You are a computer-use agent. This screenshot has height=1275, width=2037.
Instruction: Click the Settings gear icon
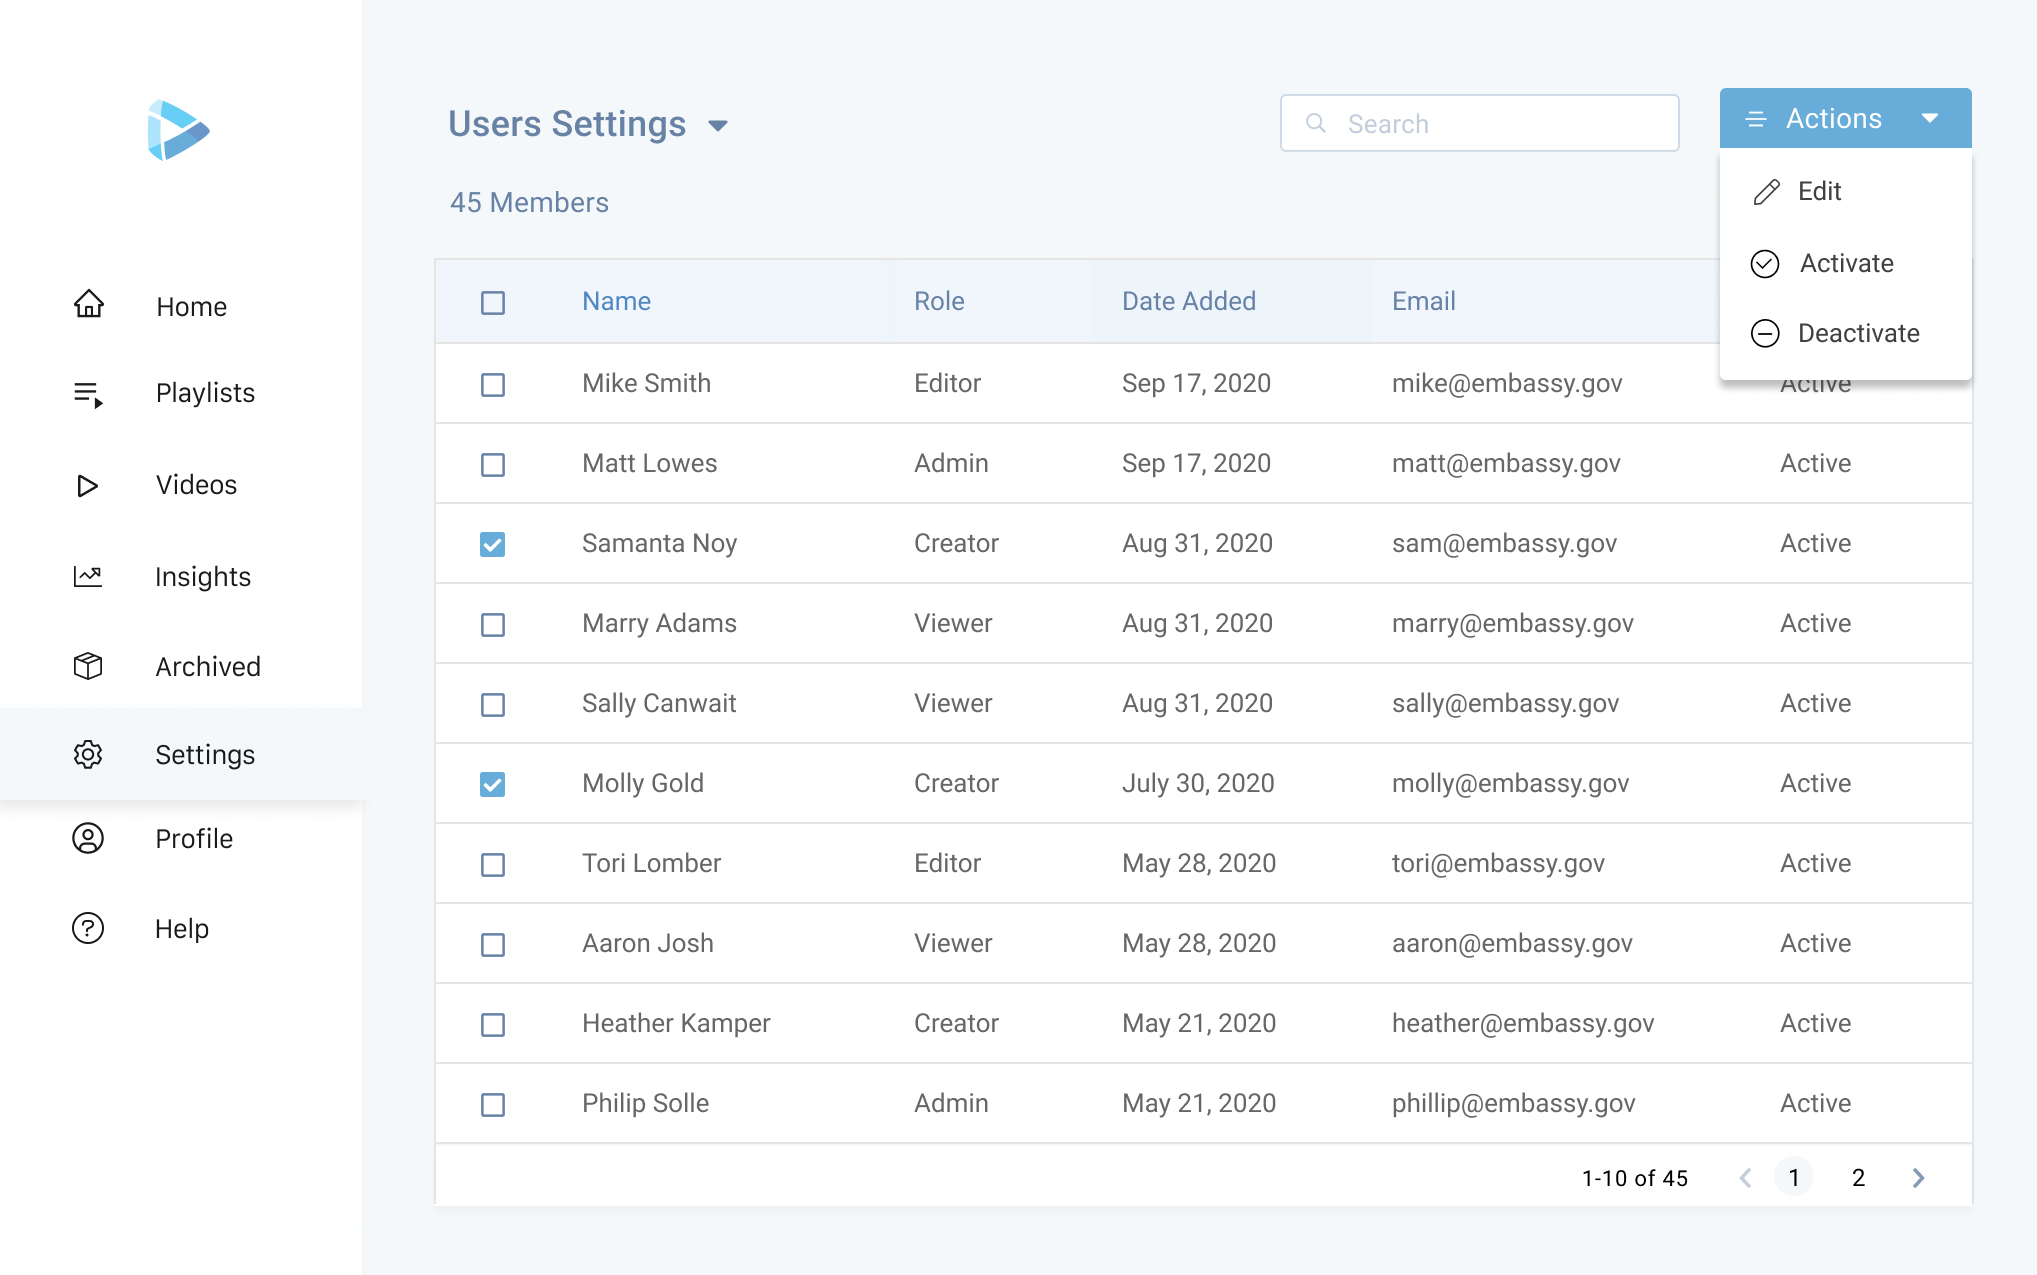click(x=90, y=752)
